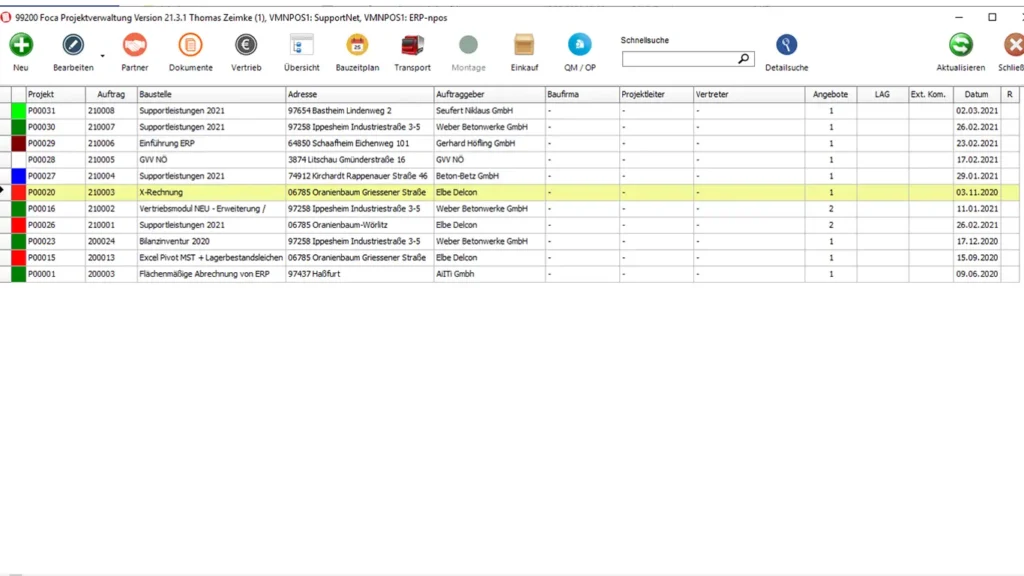Open the Einkauf module
The image size is (1024, 576).
pyautogui.click(x=524, y=46)
